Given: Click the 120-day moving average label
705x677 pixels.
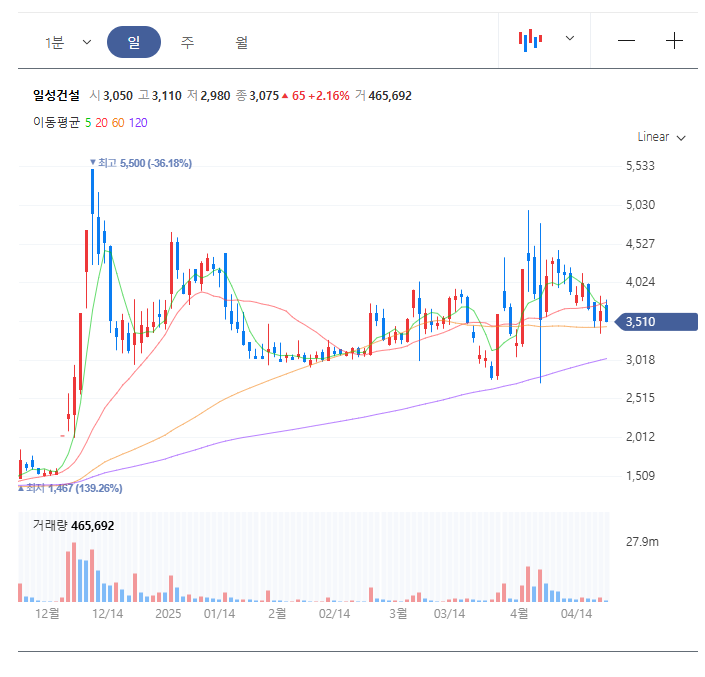Looking at the screenshot, I should pos(138,123).
